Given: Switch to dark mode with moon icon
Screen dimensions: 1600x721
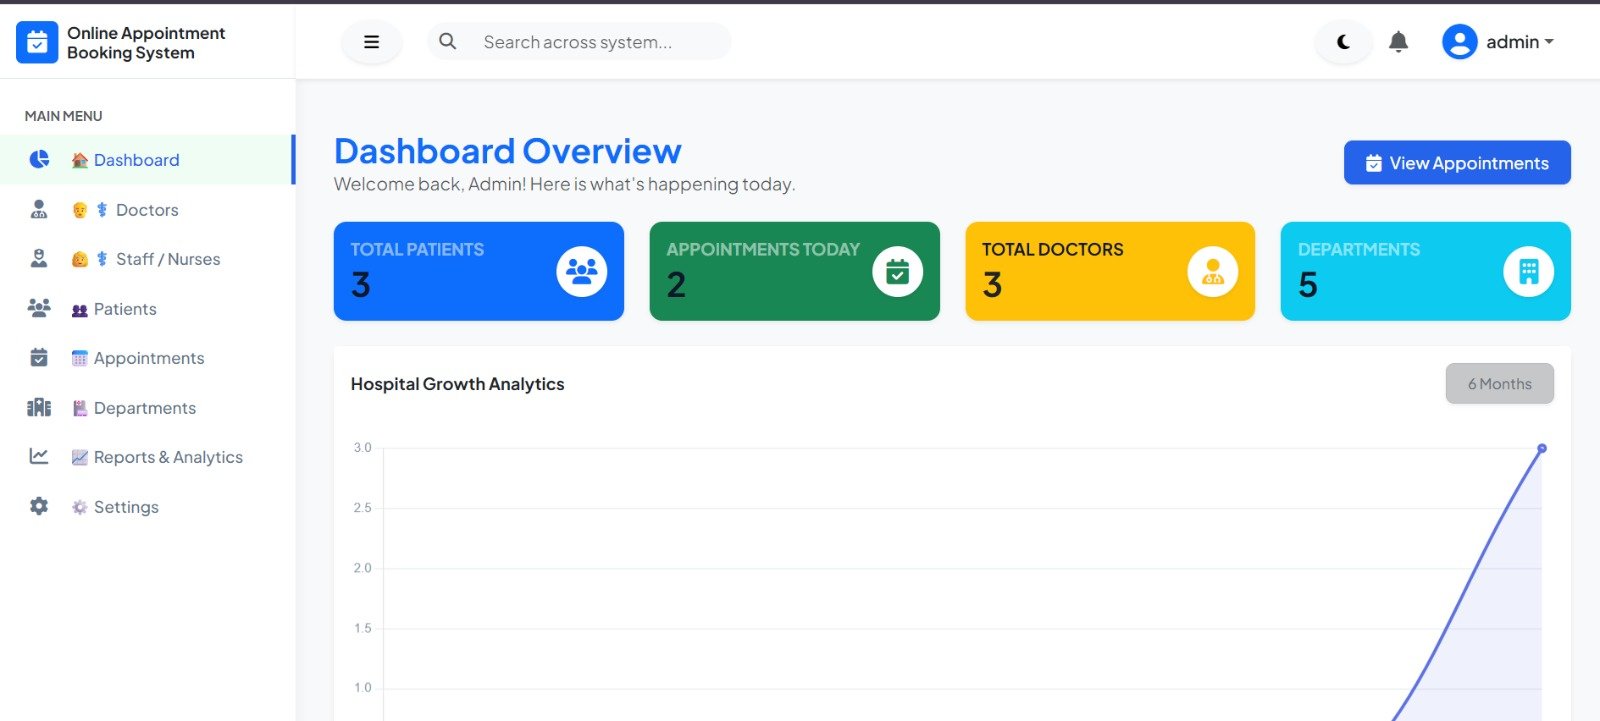Looking at the screenshot, I should point(1343,42).
